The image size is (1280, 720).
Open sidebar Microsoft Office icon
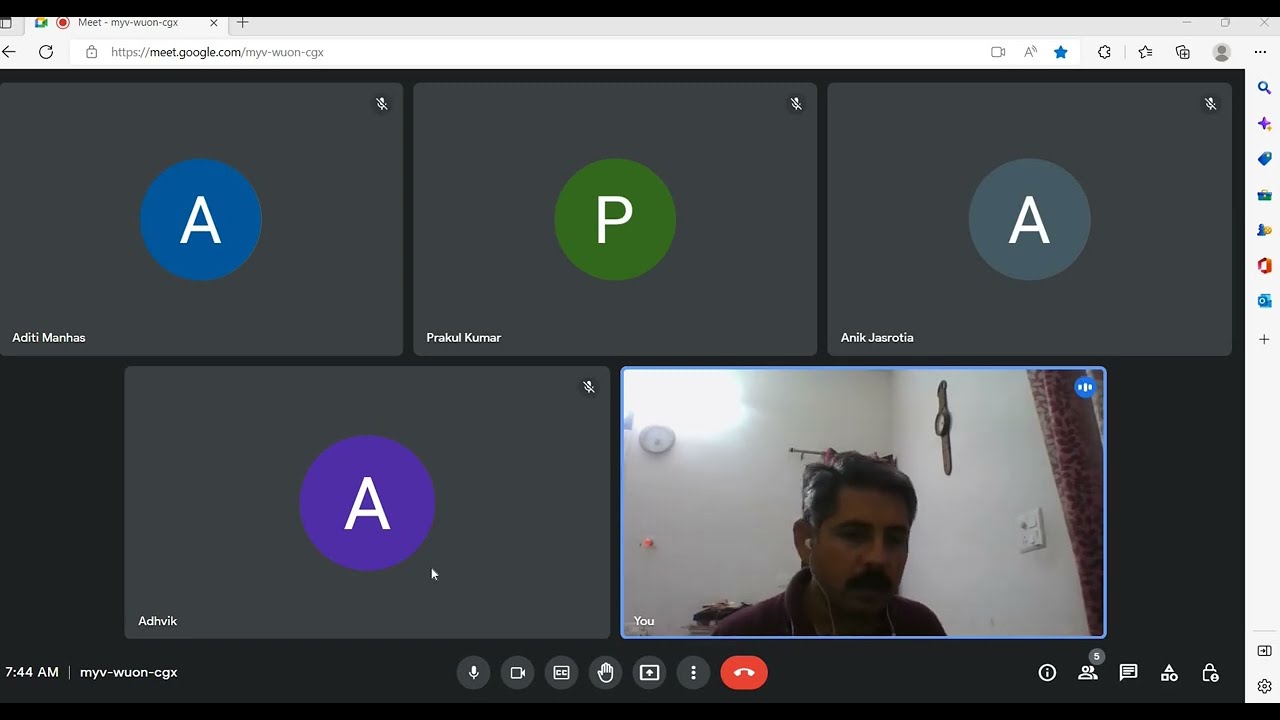tap(1264, 266)
